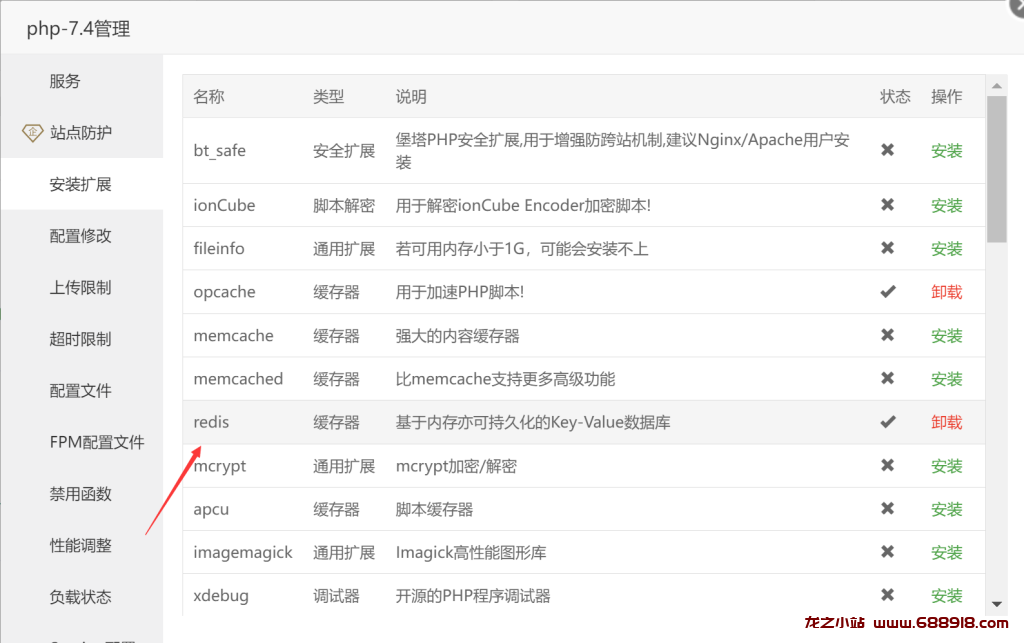Click the opcache extension name
The image size is (1024, 643).
(224, 292)
